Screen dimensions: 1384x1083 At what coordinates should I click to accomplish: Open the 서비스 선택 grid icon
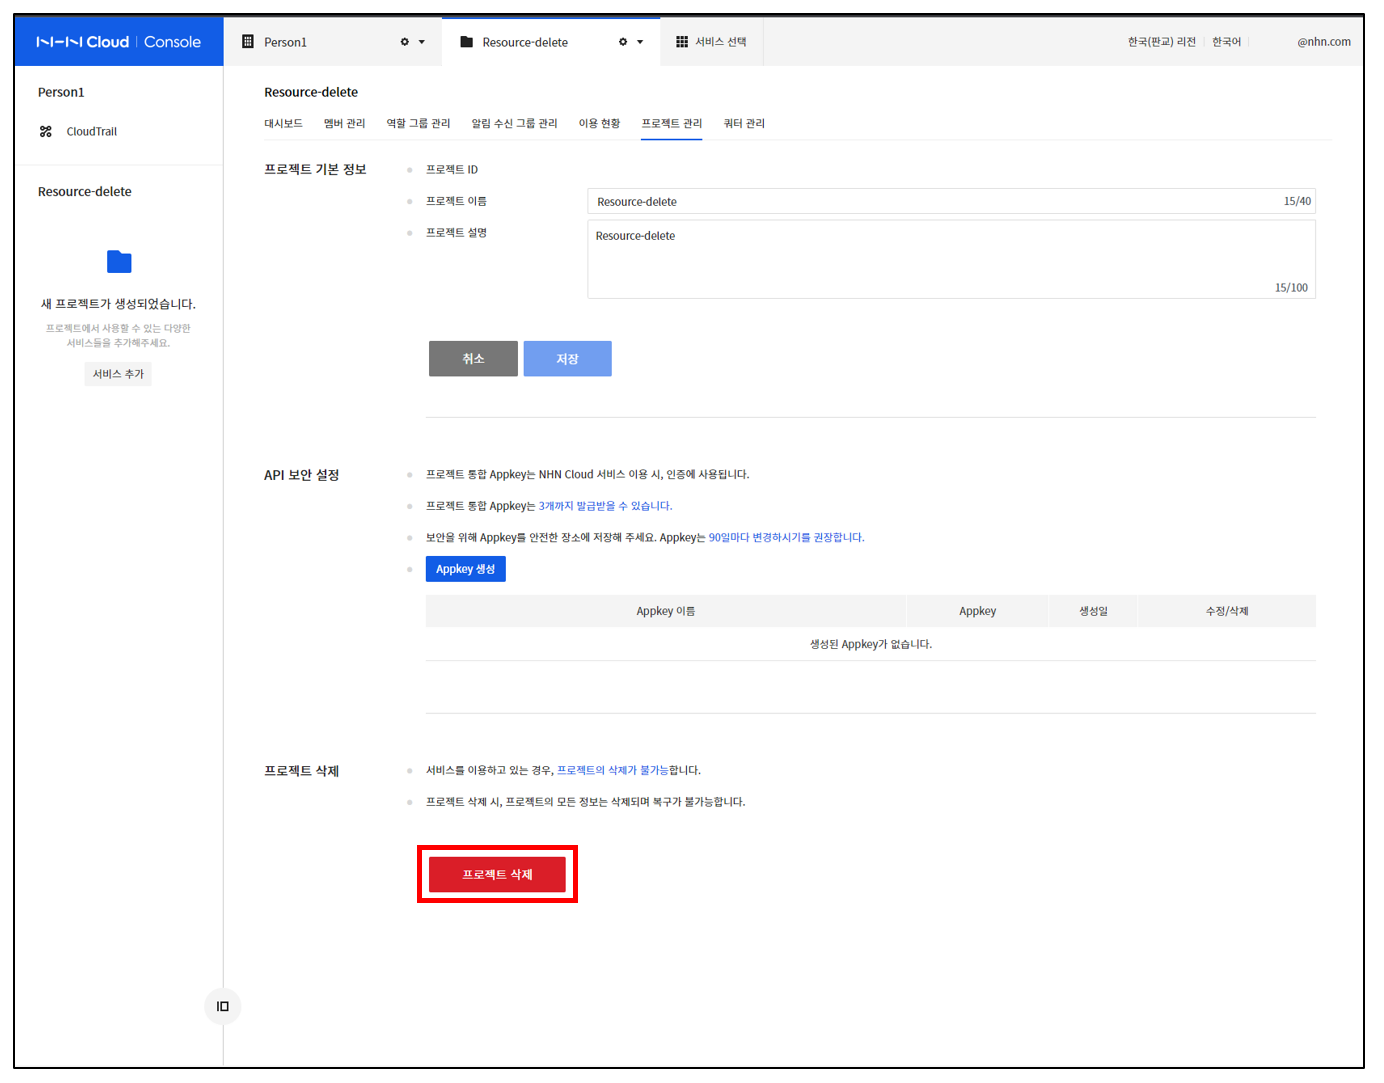pos(682,42)
